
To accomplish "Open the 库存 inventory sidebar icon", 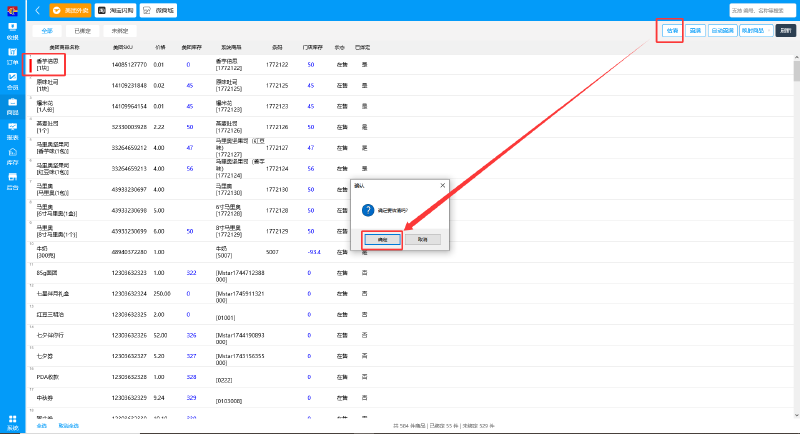I will 12,156.
